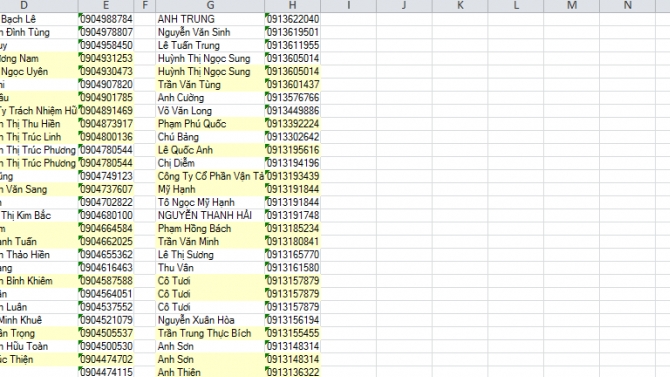This screenshot has height=377, width=670.
Task: Click Nguyễn Xuân Hòa cell
Action: [x=210, y=320]
